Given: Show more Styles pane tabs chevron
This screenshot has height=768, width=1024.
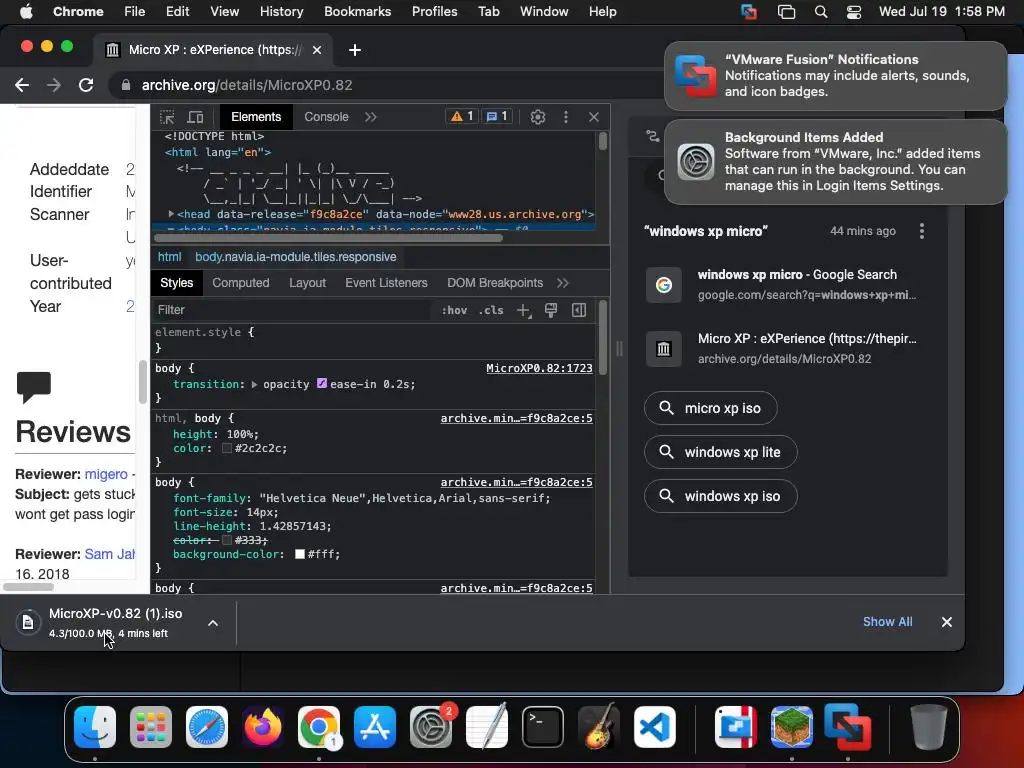Looking at the screenshot, I should [563, 283].
